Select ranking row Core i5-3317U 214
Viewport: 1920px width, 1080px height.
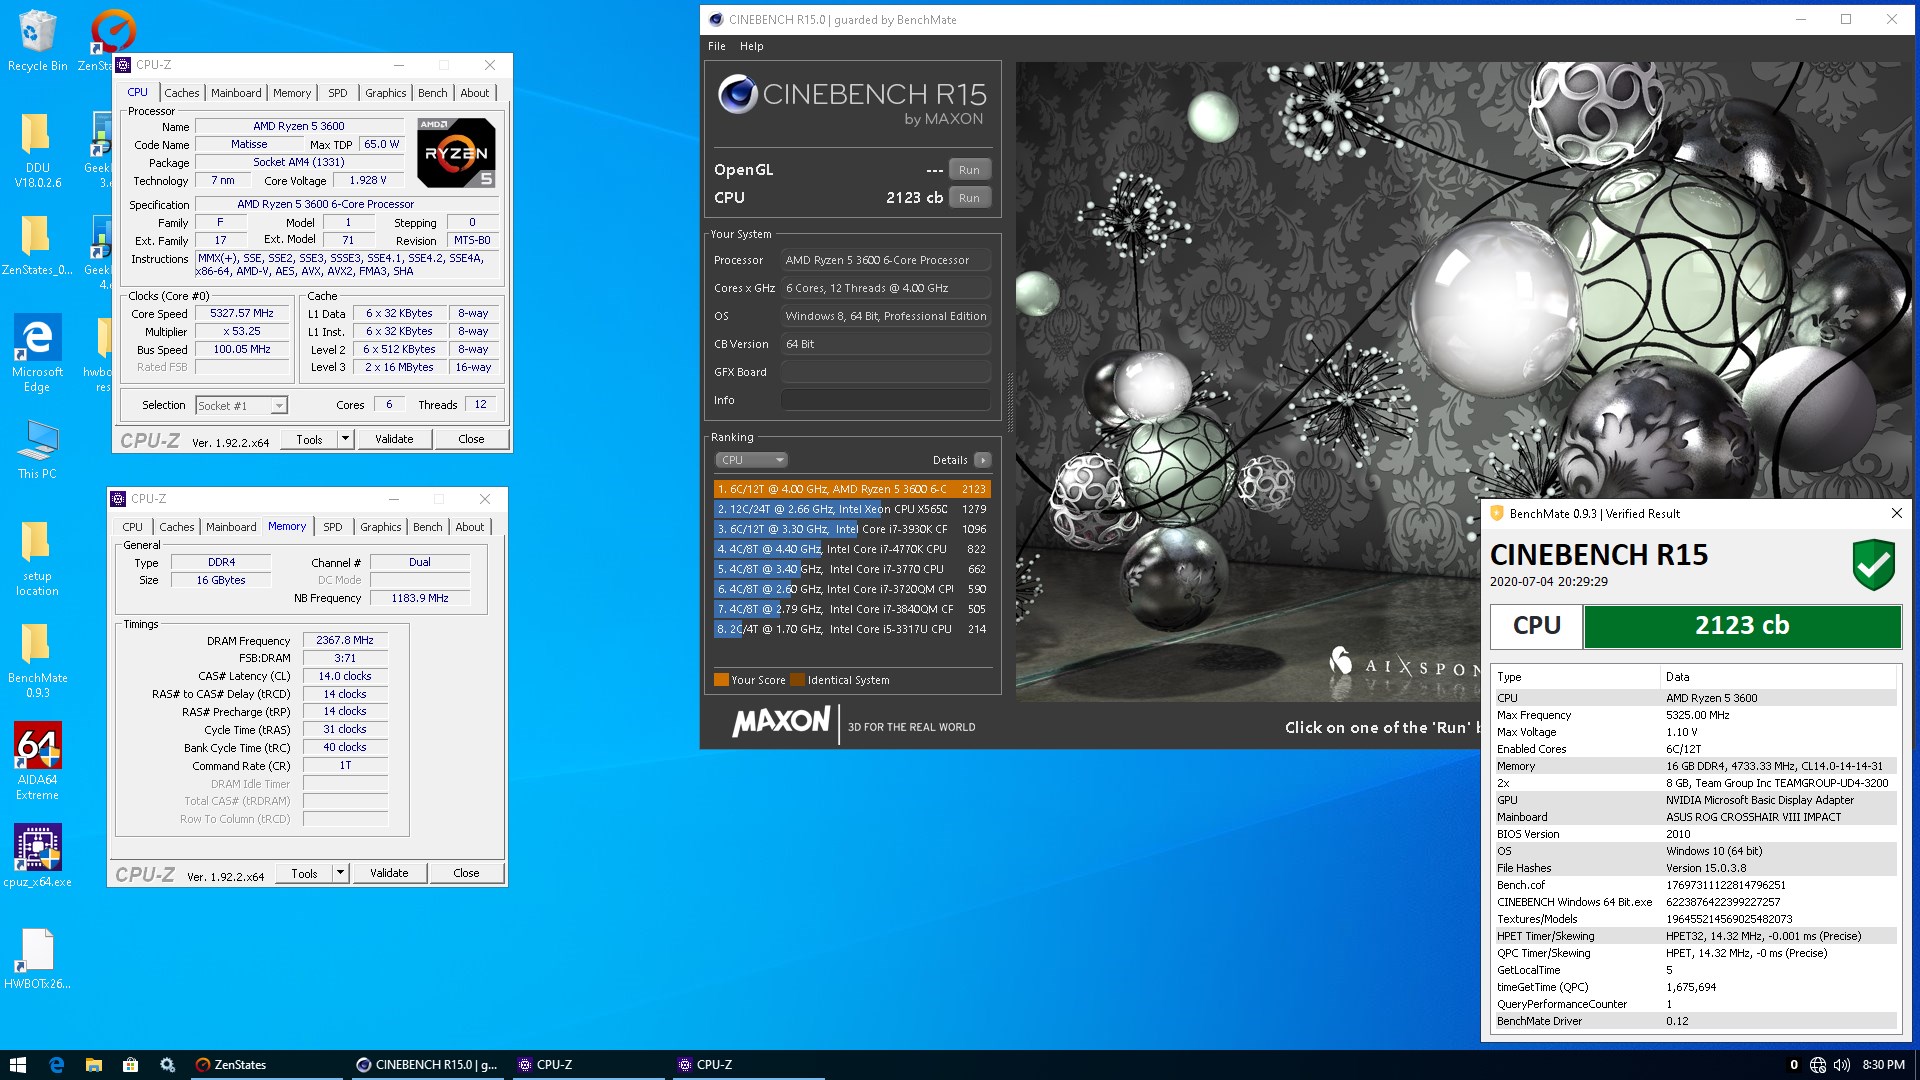pos(852,629)
